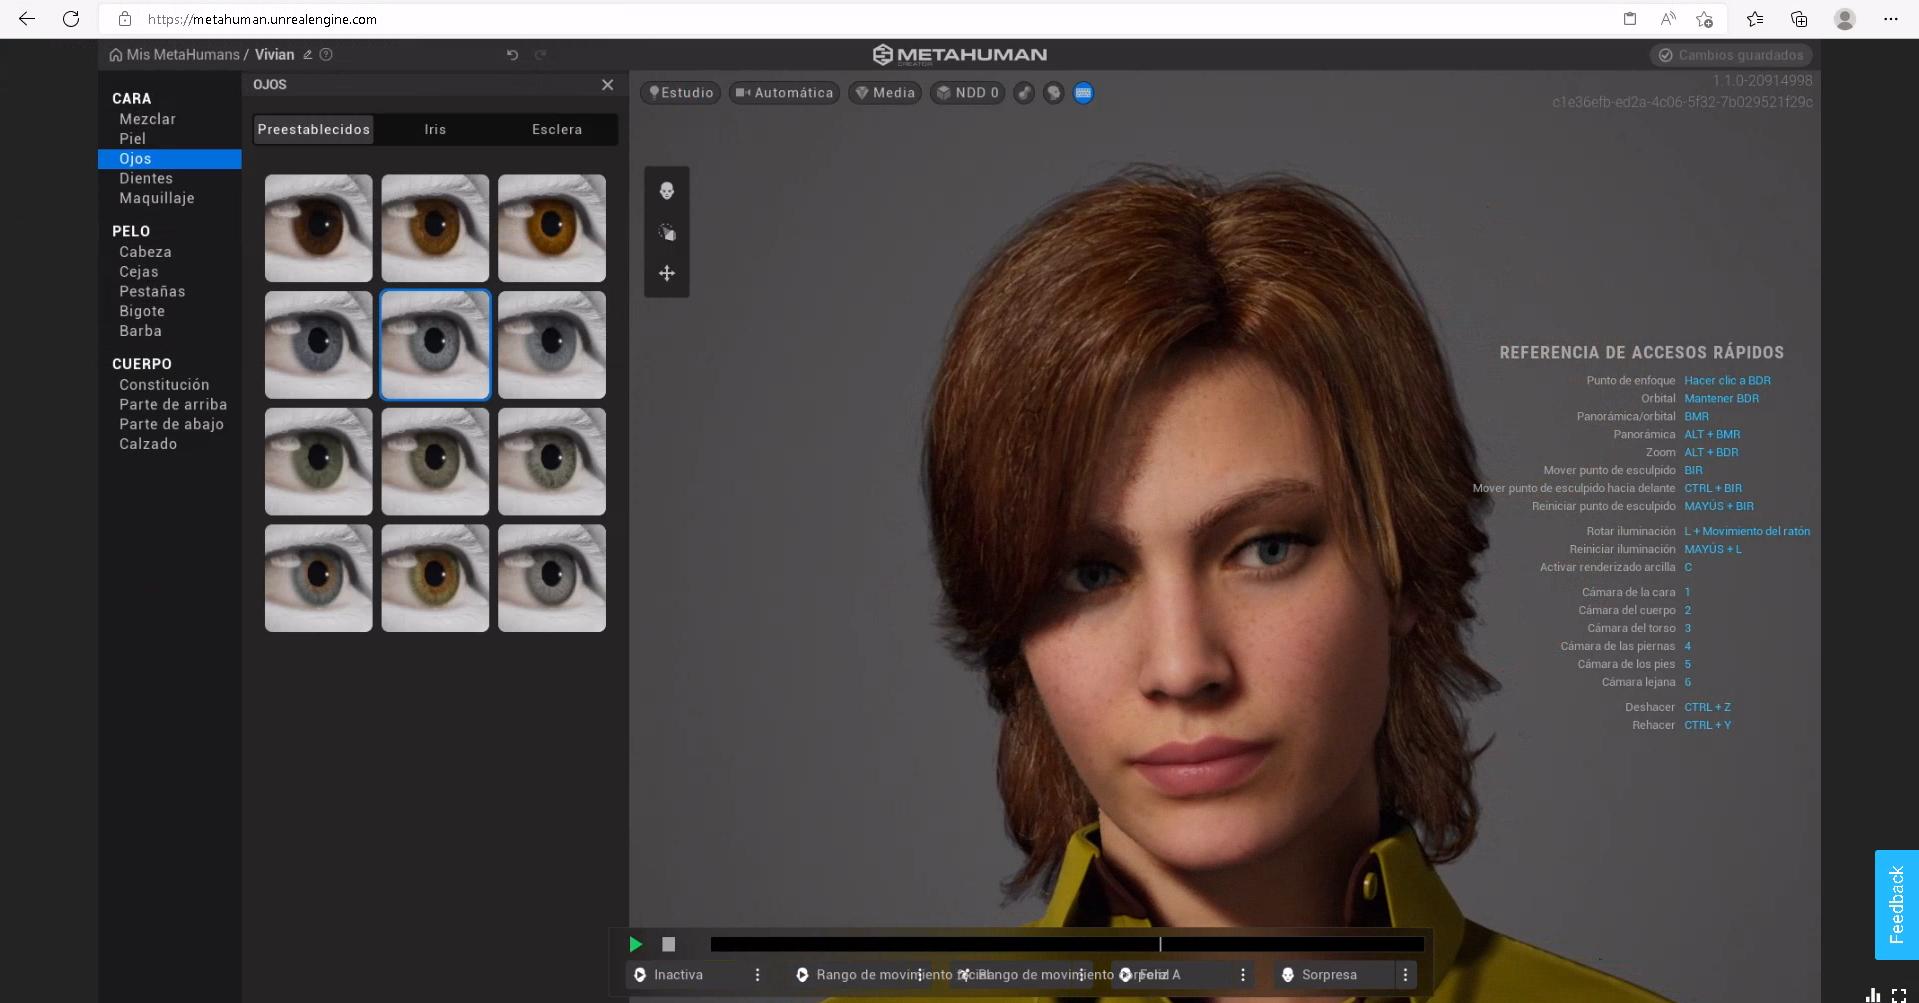This screenshot has height=1003, width=1919.
Task: Open the help question mark icon
Action: tap(326, 55)
